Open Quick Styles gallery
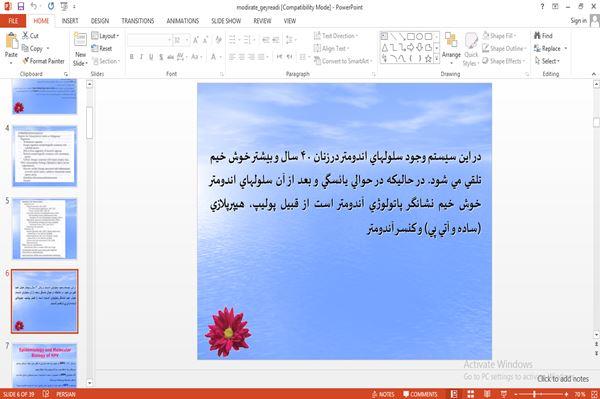The image size is (600, 399). (x=471, y=50)
